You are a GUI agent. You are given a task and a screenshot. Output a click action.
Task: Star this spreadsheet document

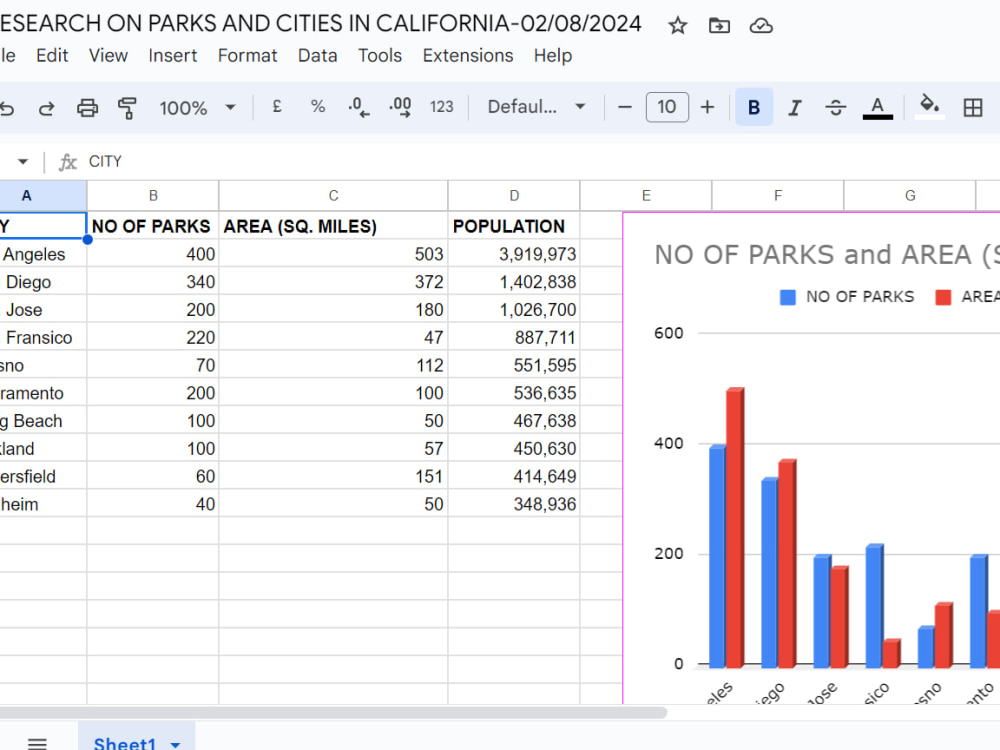click(x=677, y=26)
